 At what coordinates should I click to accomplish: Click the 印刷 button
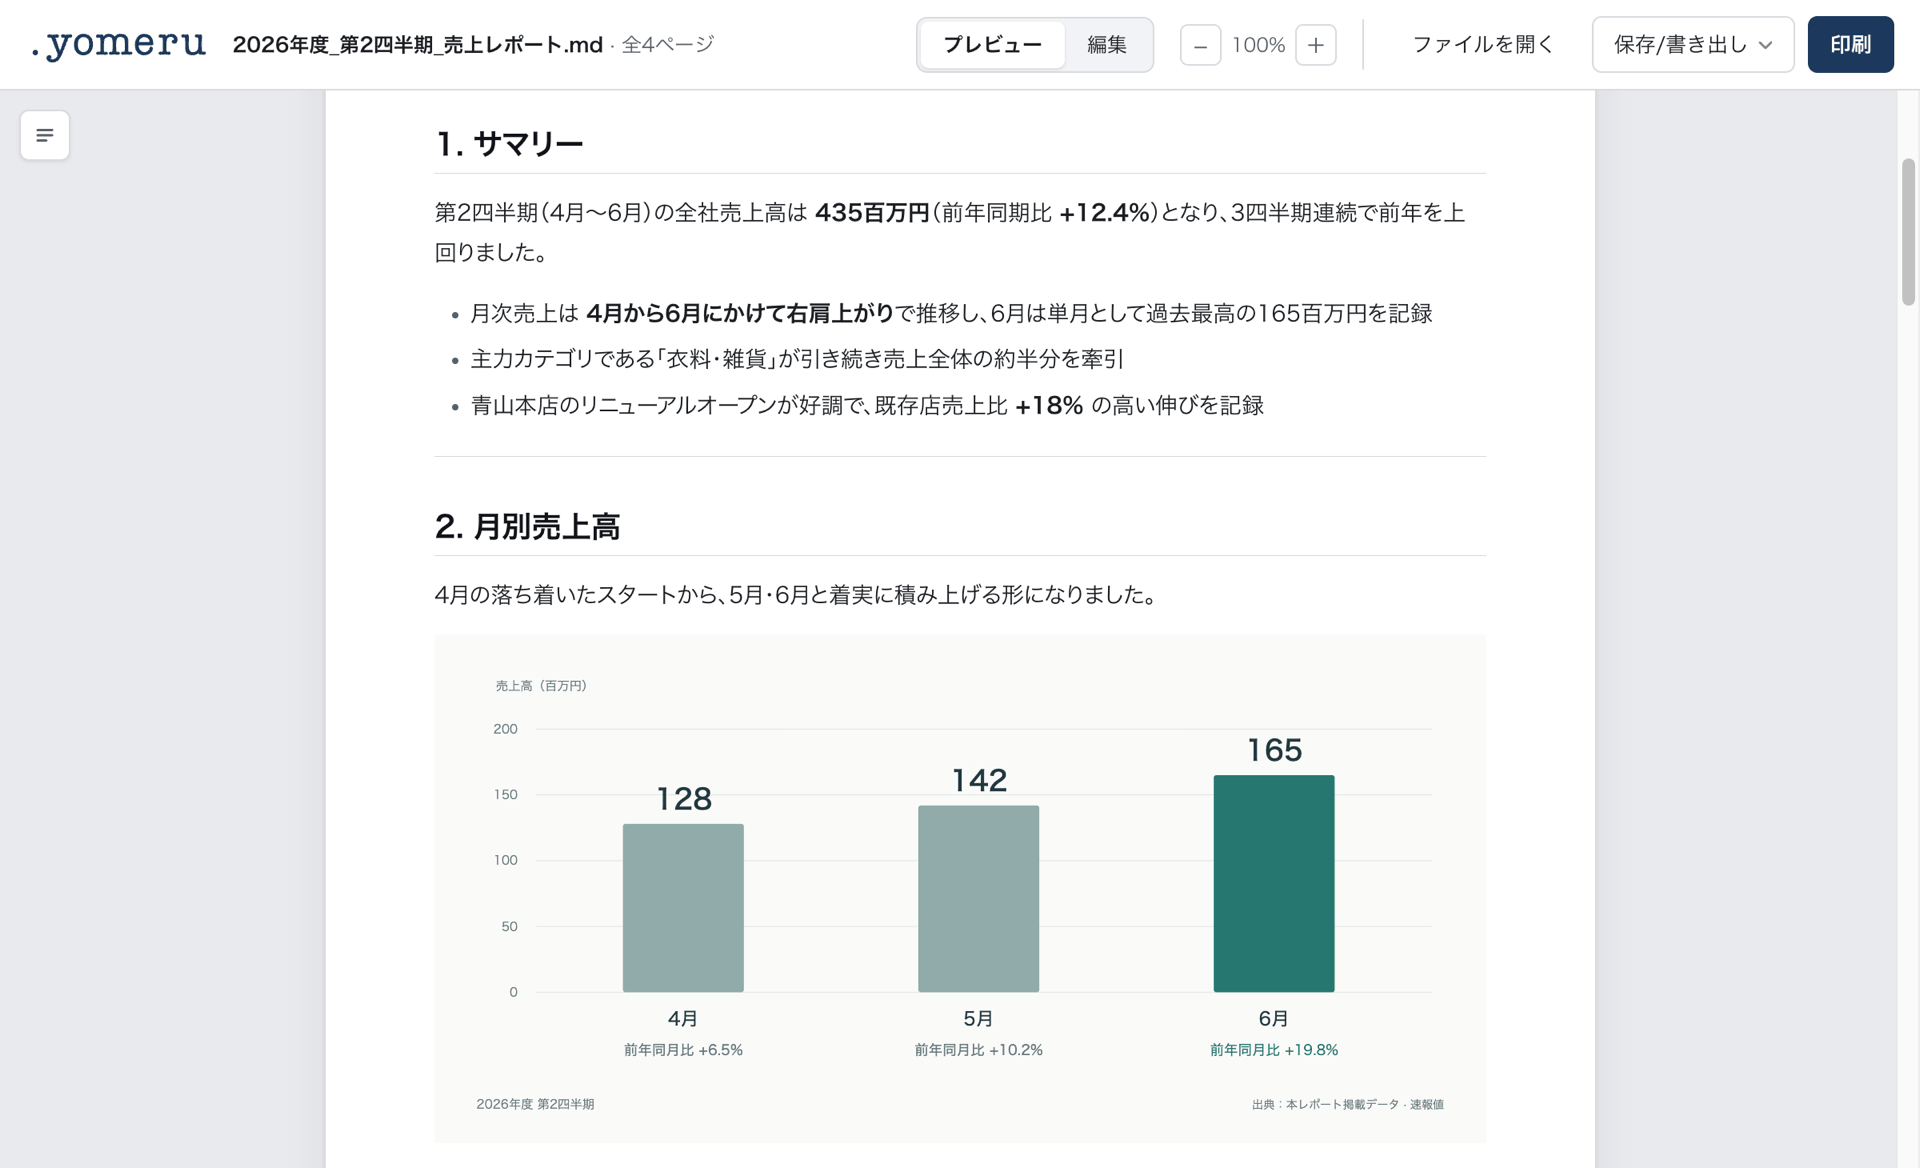pos(1850,45)
